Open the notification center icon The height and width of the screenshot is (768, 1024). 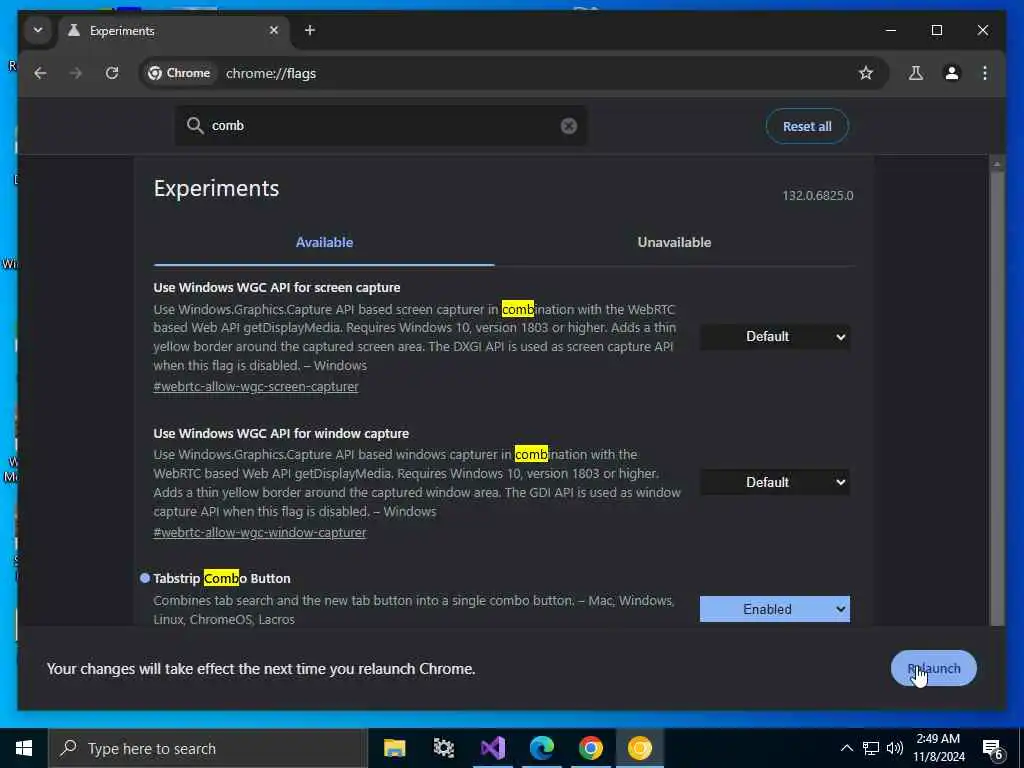(x=993, y=748)
